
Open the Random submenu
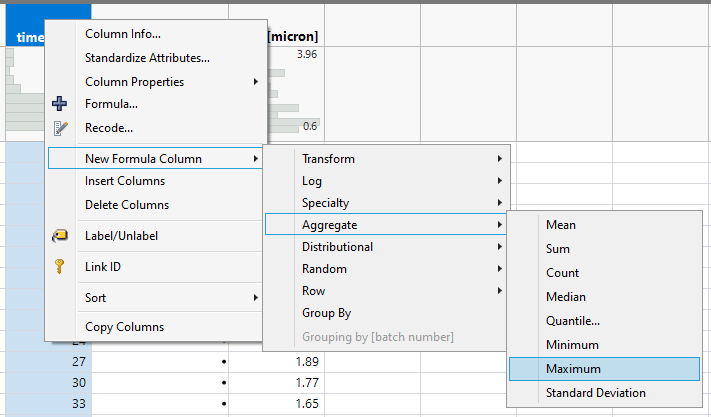click(385, 269)
